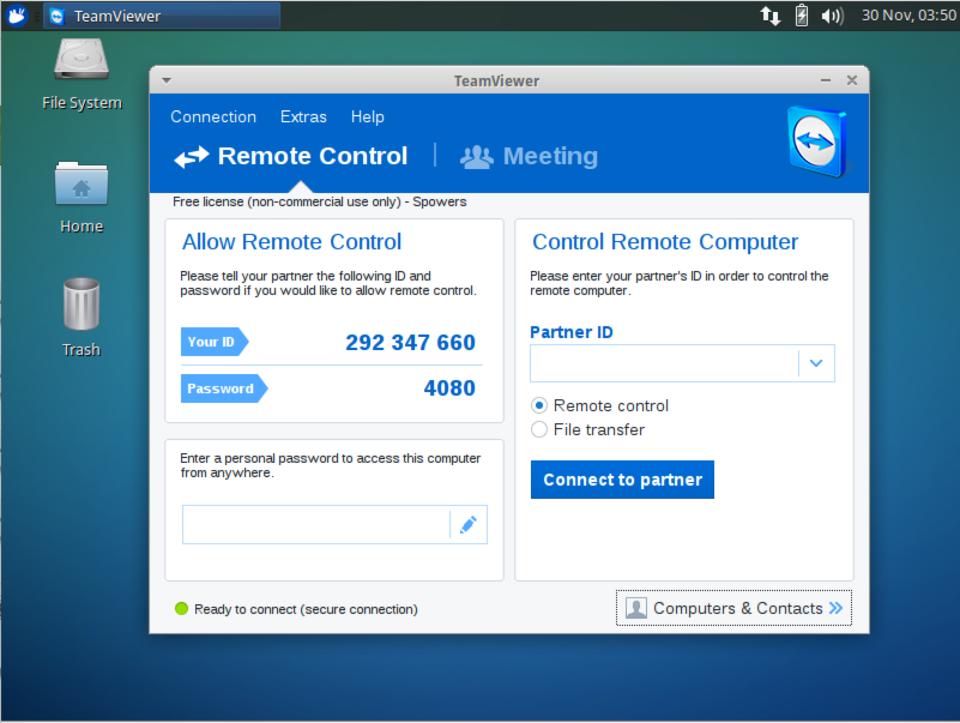Open the Home folder desktop icon
The height and width of the screenshot is (723, 960).
point(81,186)
